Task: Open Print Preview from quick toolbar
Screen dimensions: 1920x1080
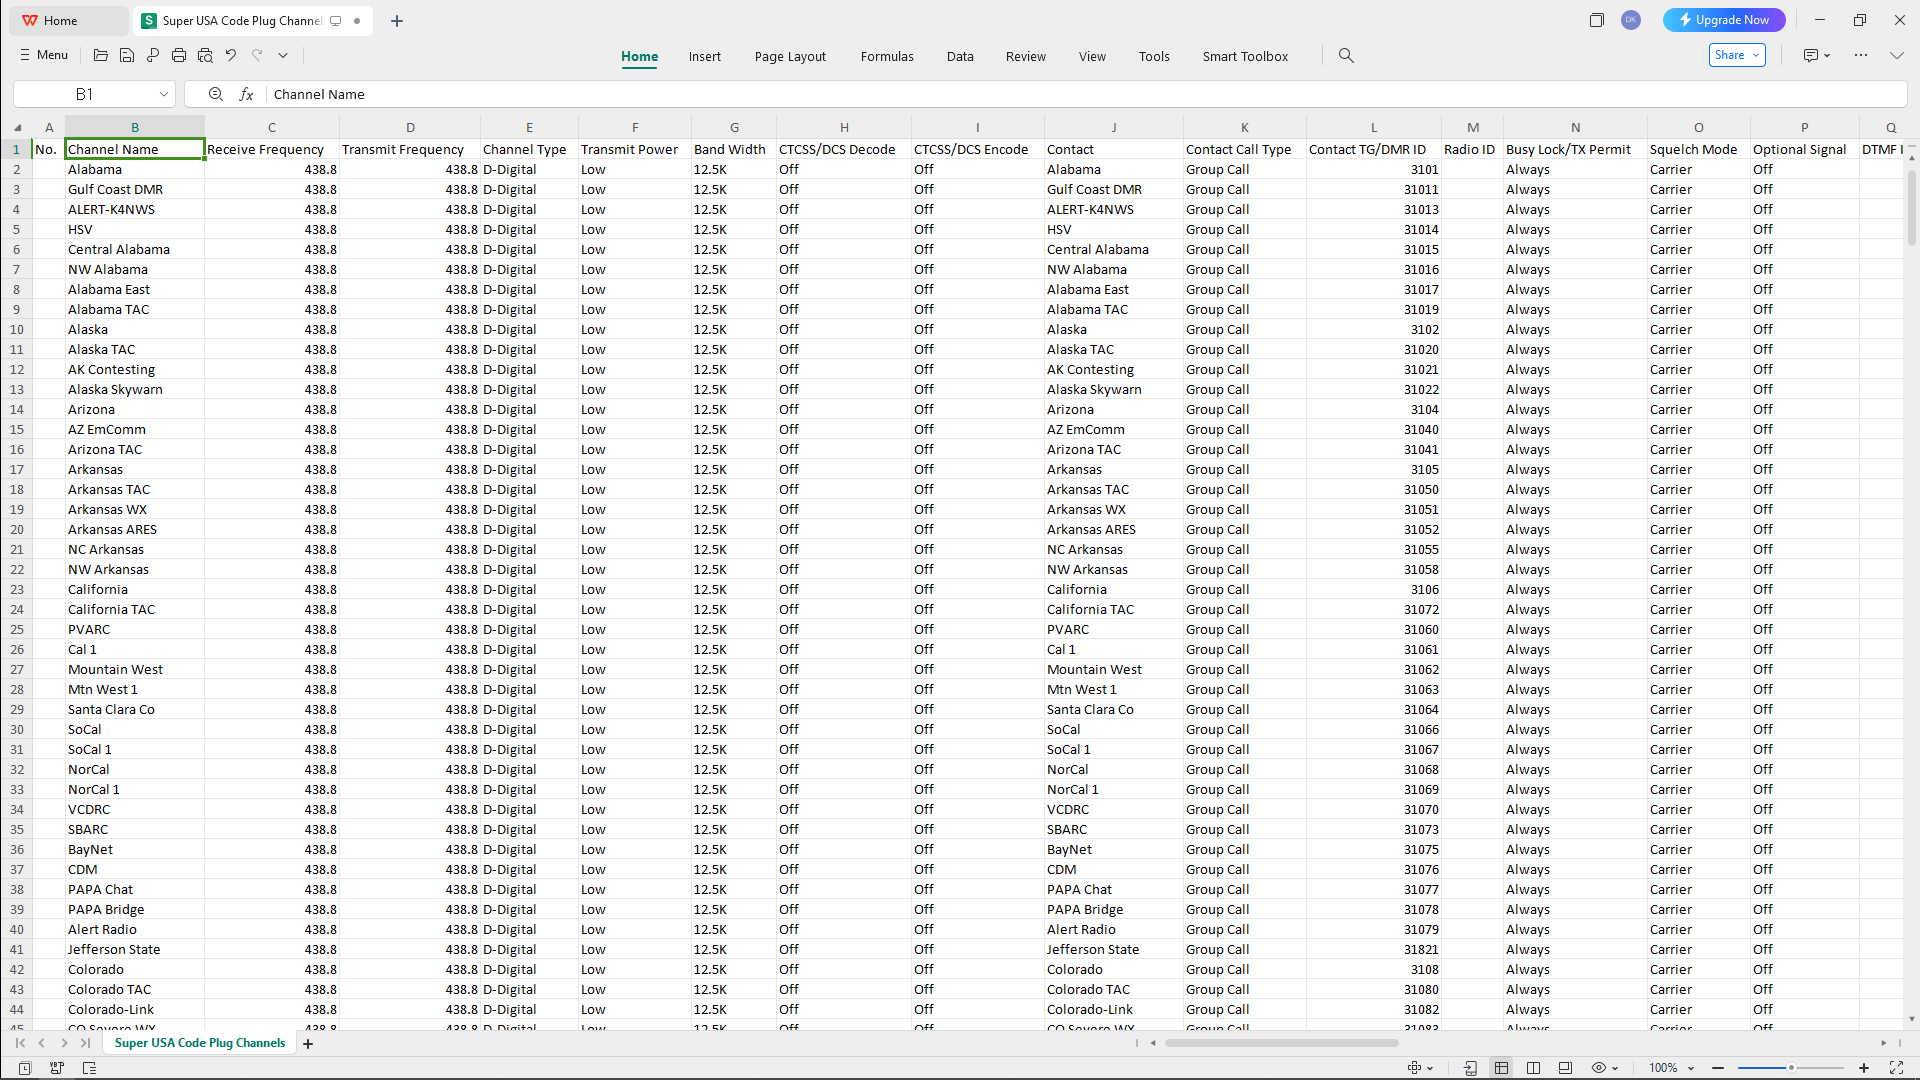Action: click(x=205, y=56)
